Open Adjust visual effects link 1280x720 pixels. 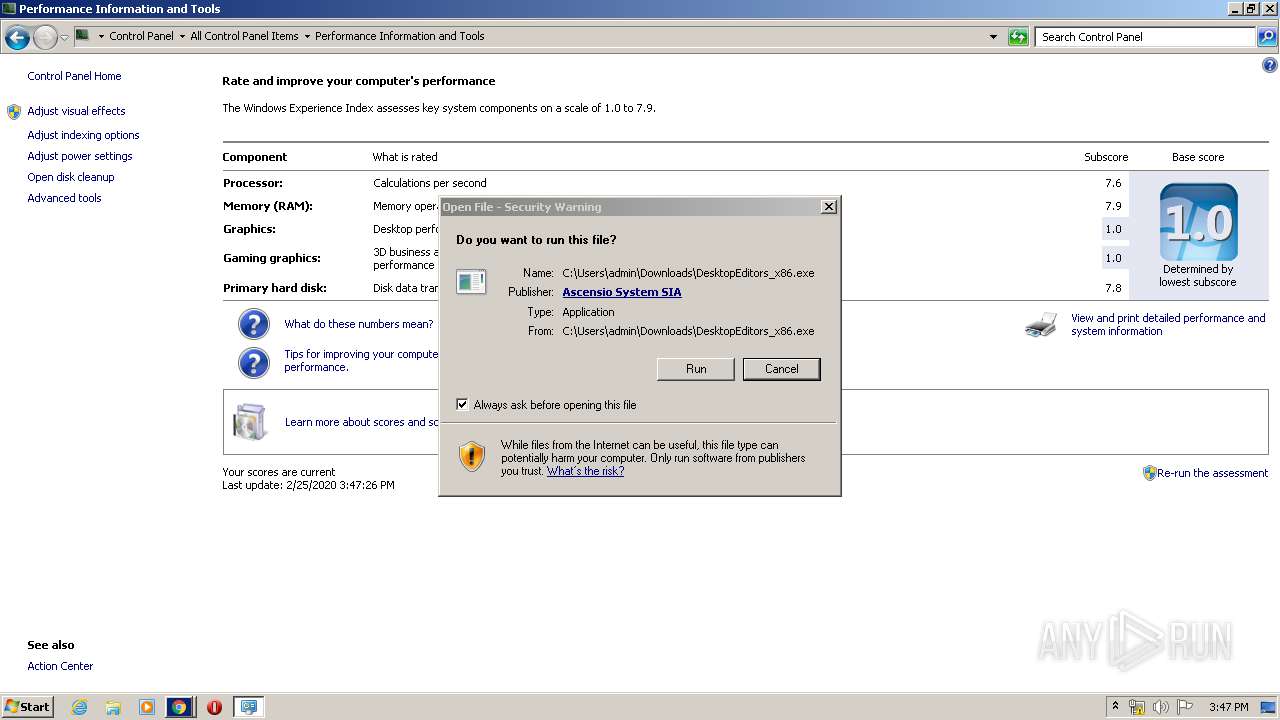point(76,111)
